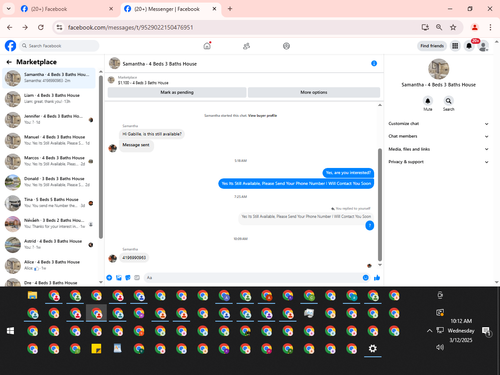Screen dimensions: 500x375
Task: Open a new browser tab
Action: click(x=230, y=9)
